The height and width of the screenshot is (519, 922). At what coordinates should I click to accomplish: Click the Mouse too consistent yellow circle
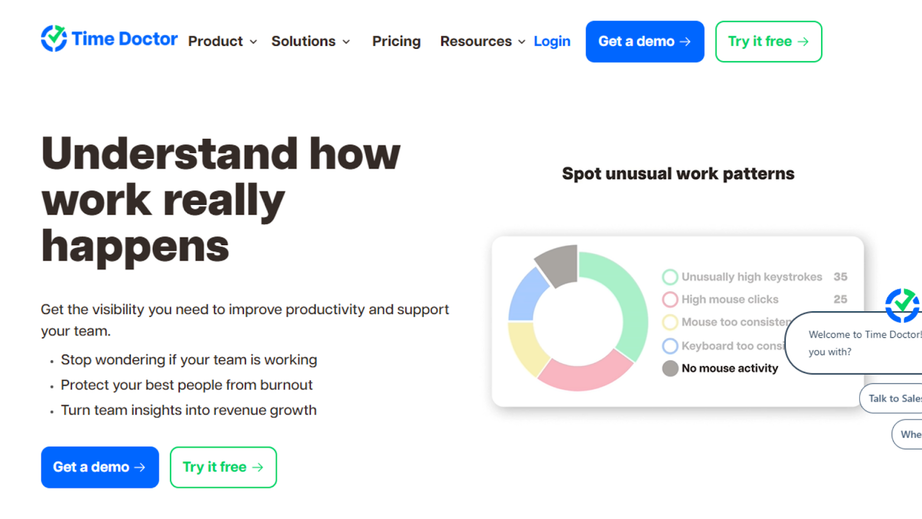[x=670, y=323]
